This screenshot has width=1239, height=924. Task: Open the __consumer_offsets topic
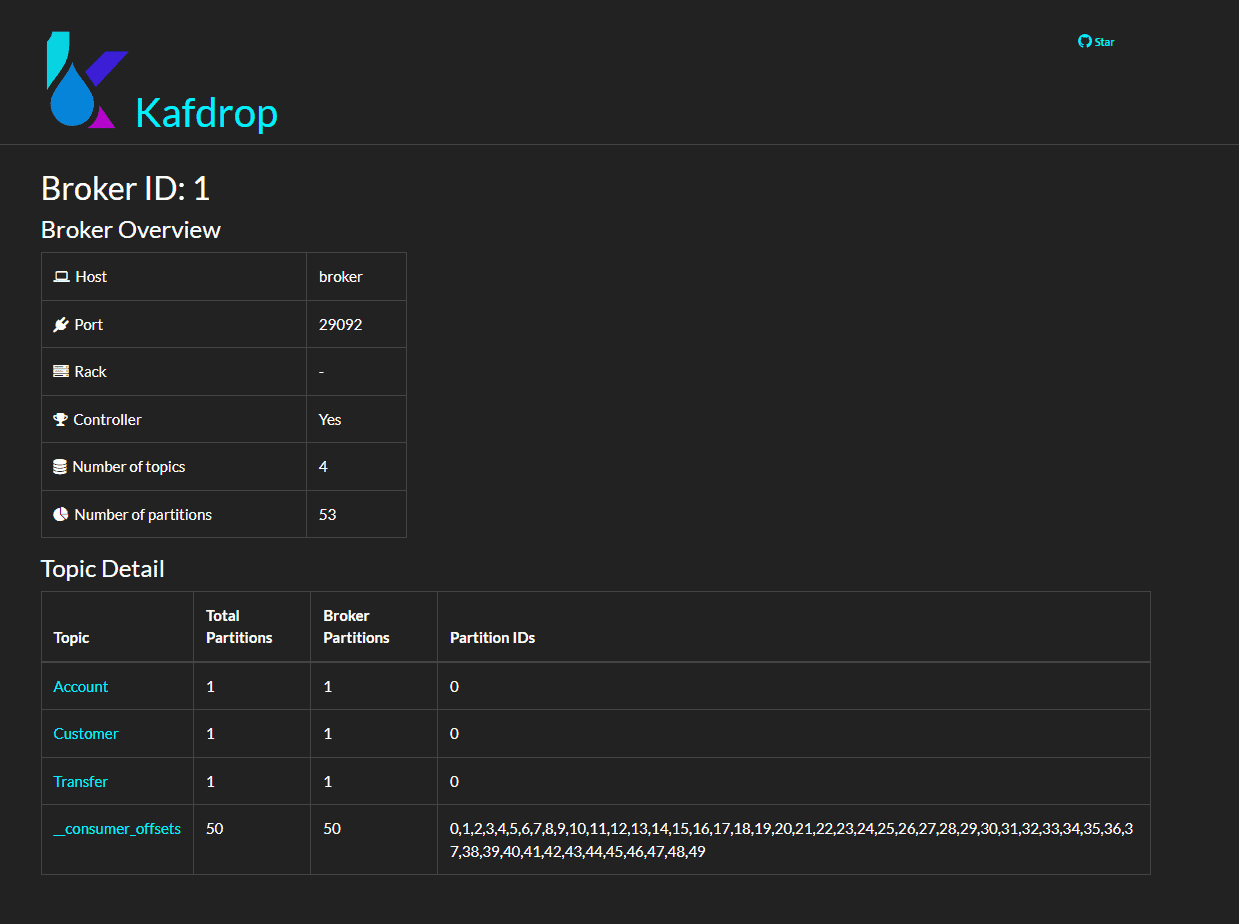117,828
